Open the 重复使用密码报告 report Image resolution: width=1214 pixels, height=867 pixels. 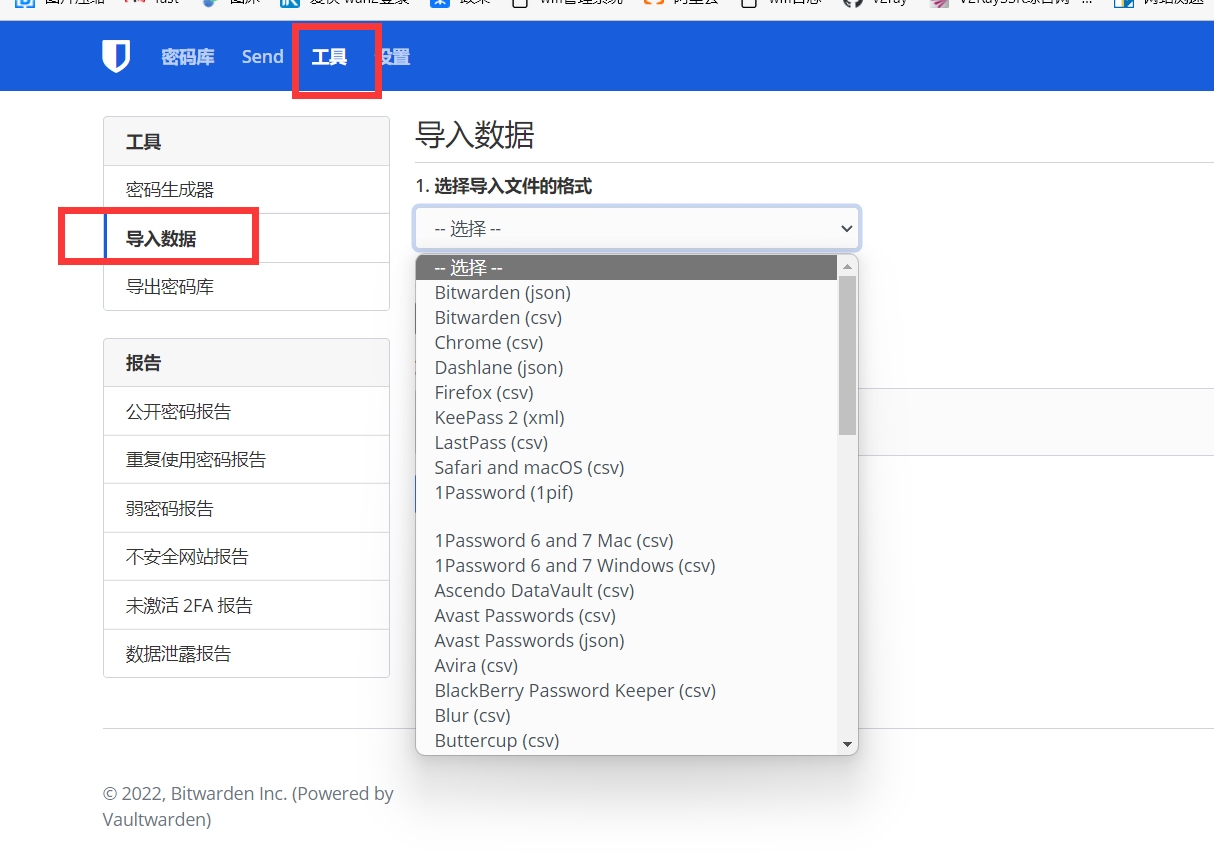[246, 460]
